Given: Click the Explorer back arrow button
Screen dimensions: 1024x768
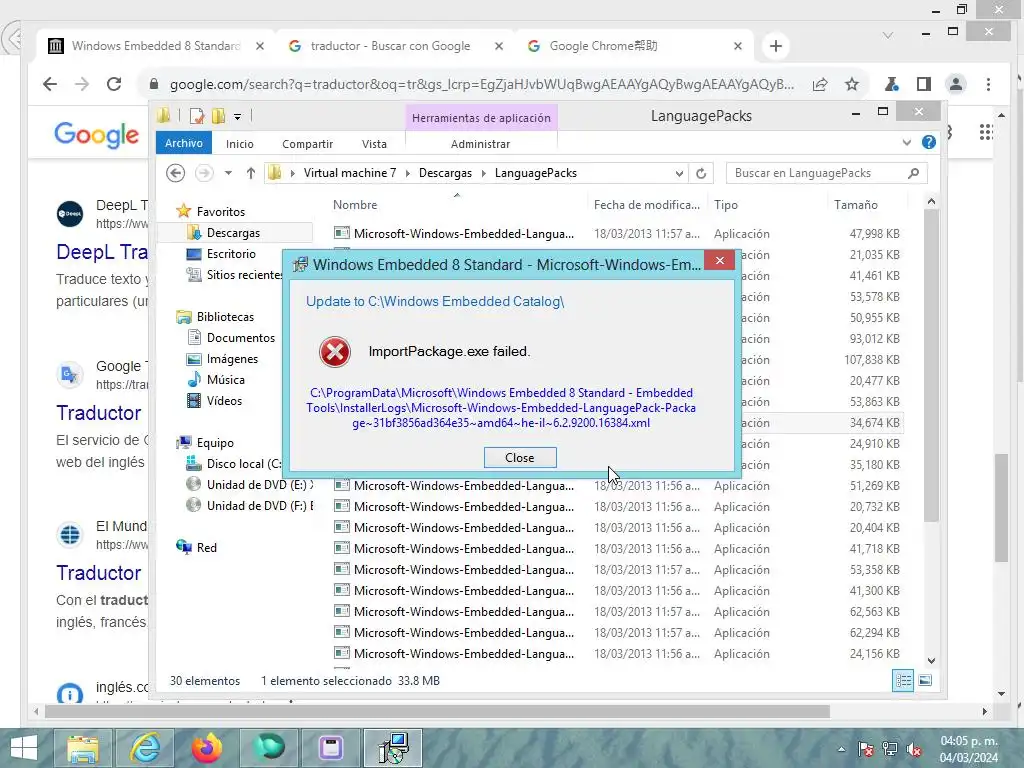Looking at the screenshot, I should click(175, 173).
